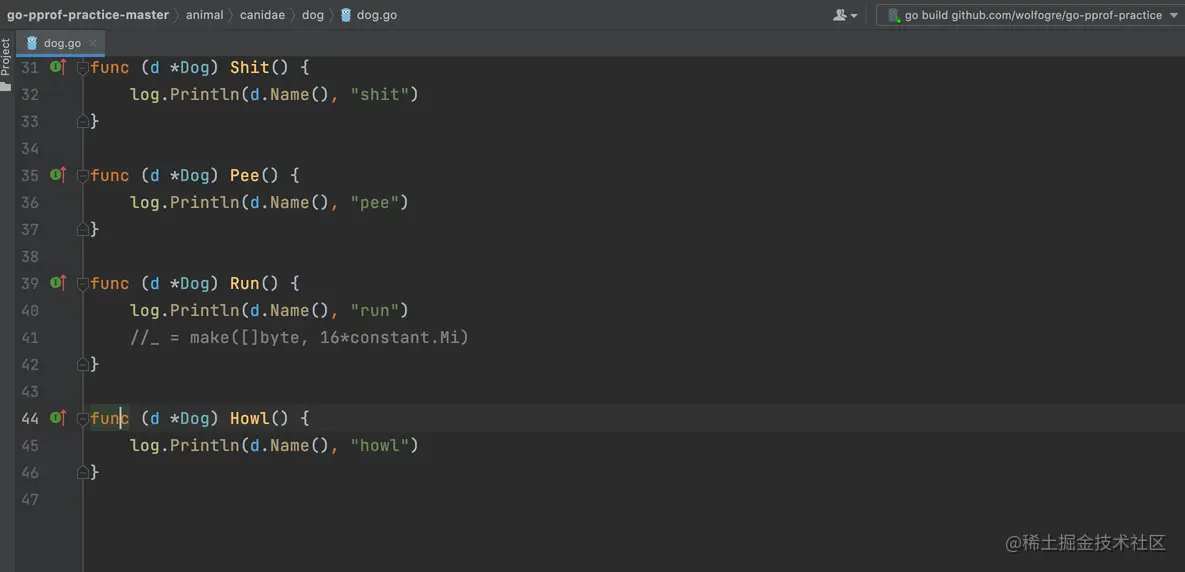Click the implements-interface gutter icon on line 44
1185x572 pixels.
pyautogui.click(x=57, y=417)
